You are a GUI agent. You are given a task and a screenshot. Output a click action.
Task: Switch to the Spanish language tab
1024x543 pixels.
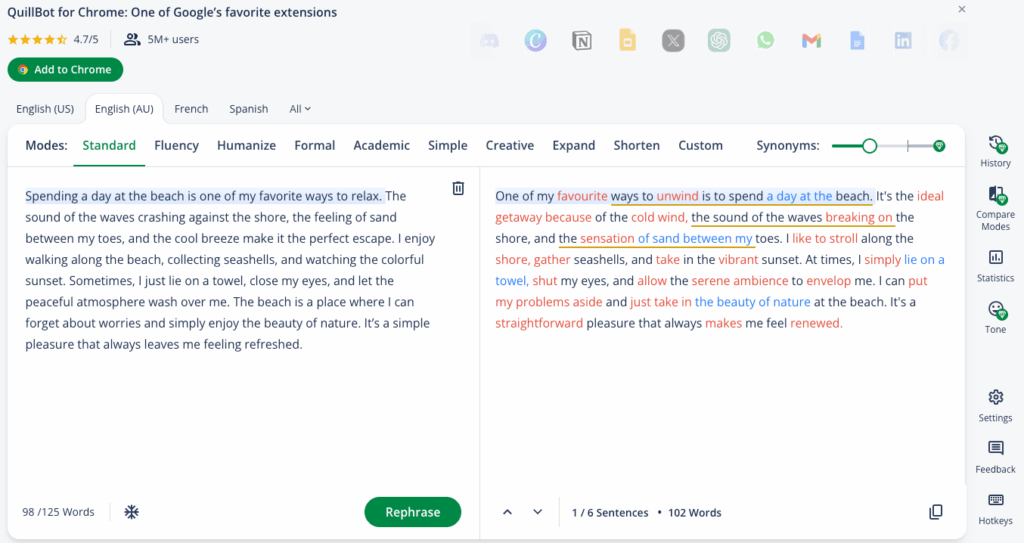pyautogui.click(x=249, y=109)
